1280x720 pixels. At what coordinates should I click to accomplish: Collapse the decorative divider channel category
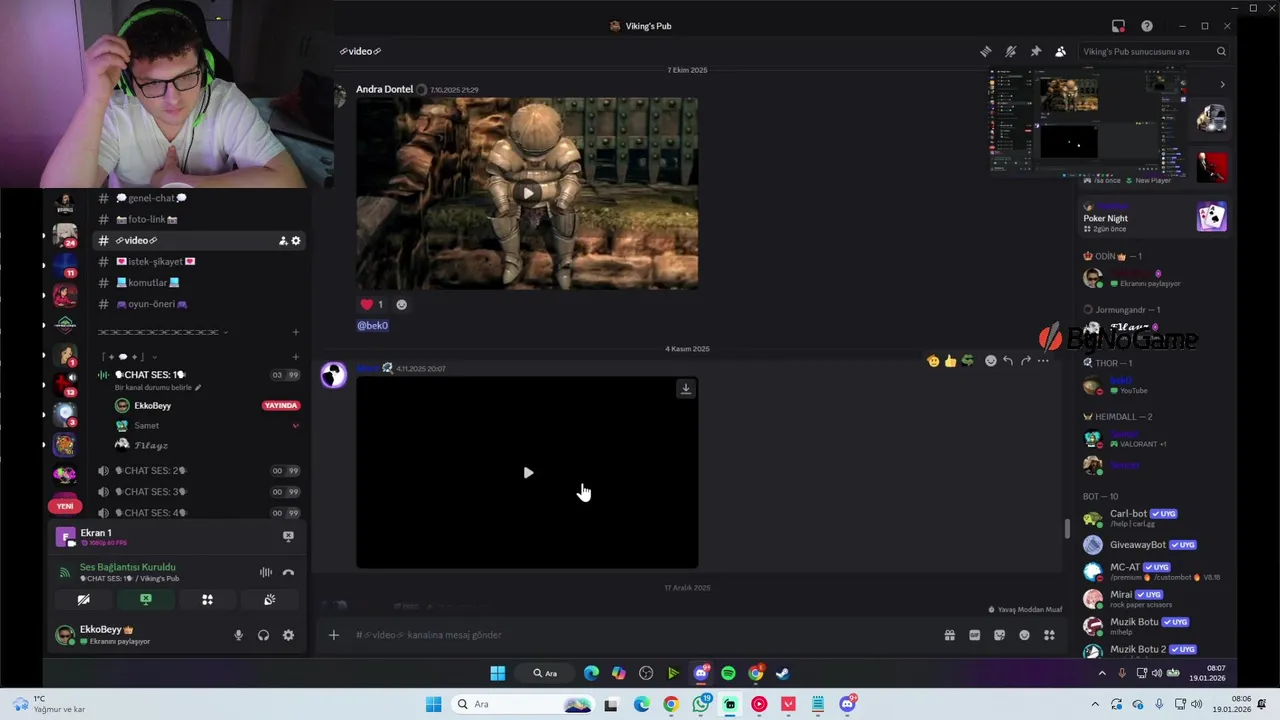pos(162,332)
